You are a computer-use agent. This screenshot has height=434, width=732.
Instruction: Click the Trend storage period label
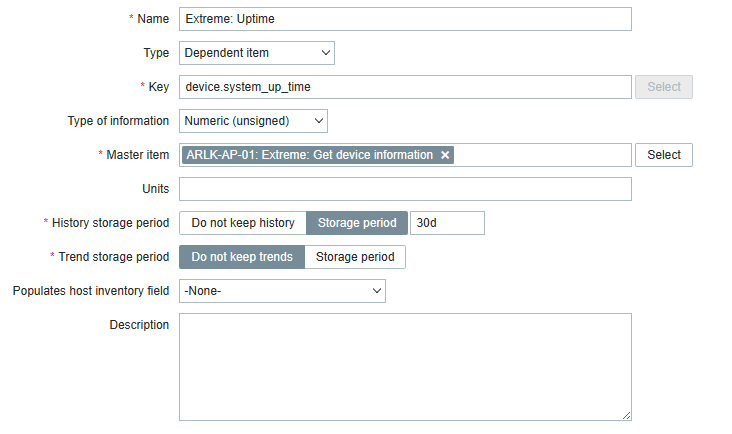coord(113,257)
